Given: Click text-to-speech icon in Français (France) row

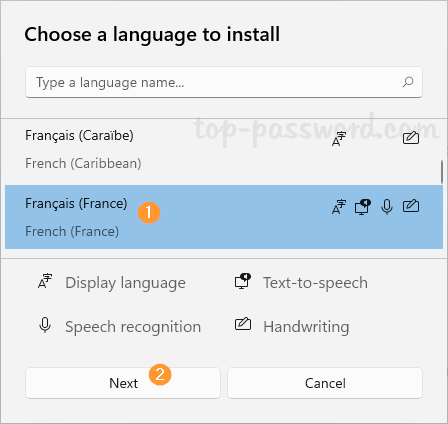Looking at the screenshot, I should coord(363,207).
